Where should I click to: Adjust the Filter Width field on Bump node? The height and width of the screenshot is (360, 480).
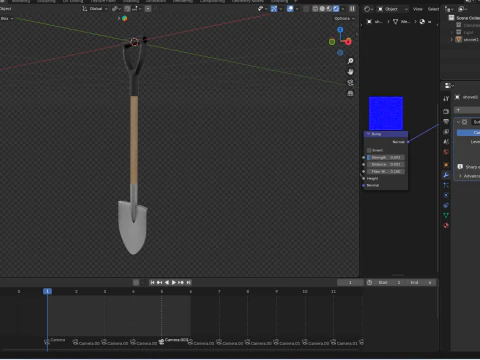tap(386, 171)
